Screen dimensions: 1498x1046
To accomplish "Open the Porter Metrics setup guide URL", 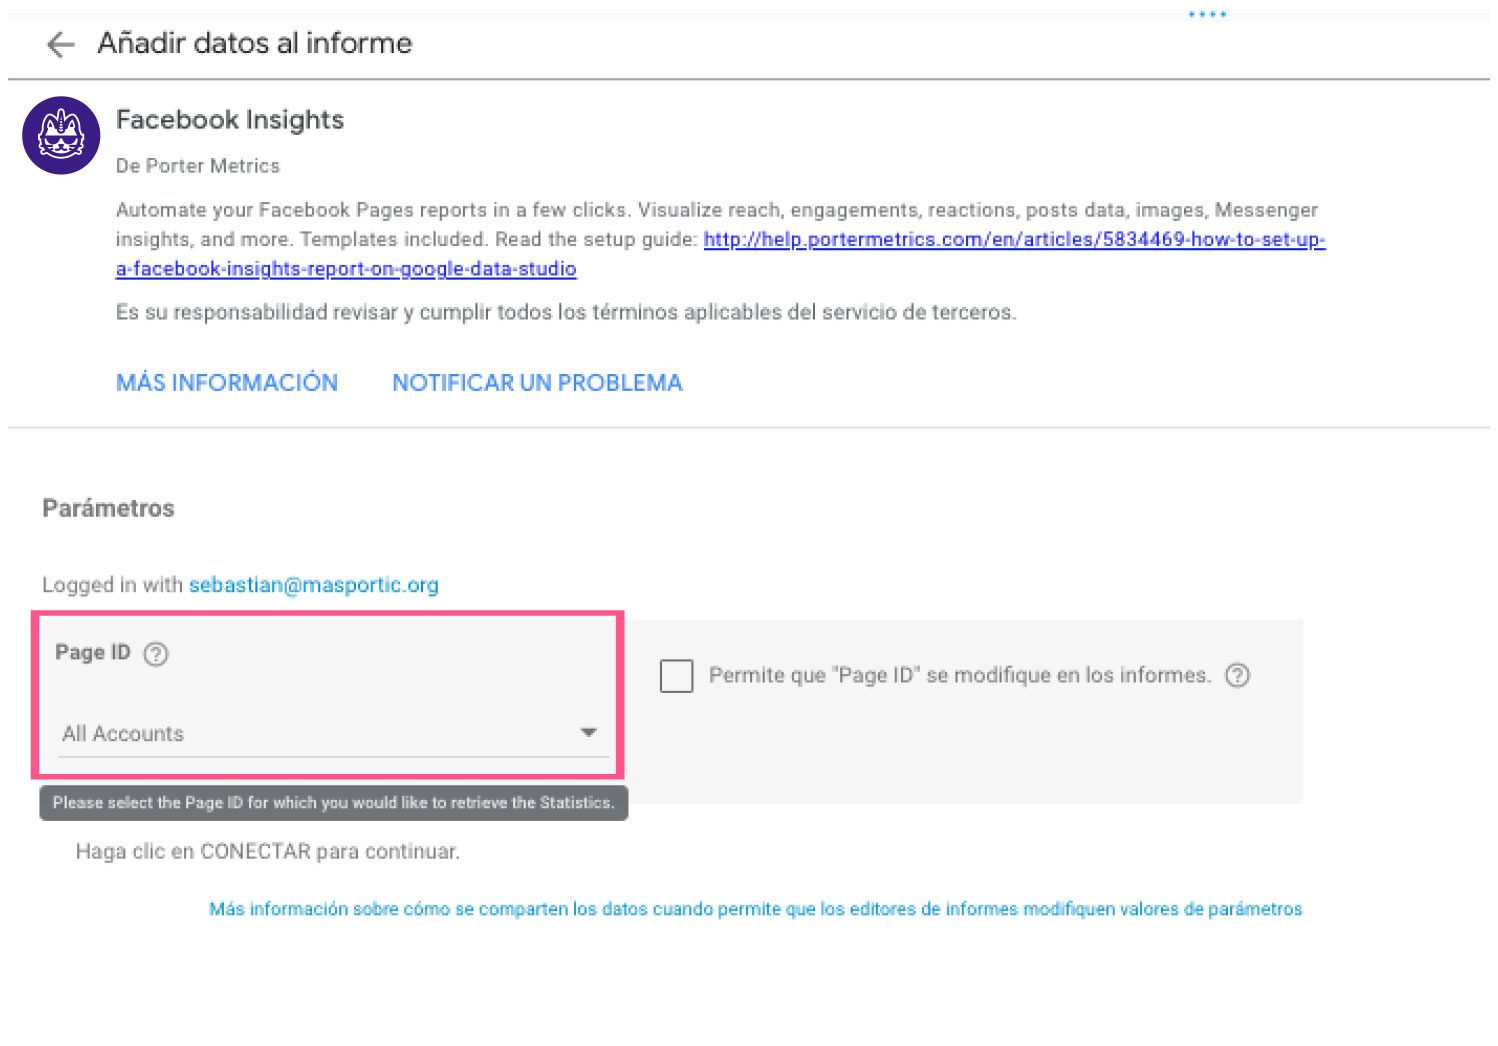I will [x=1013, y=240].
